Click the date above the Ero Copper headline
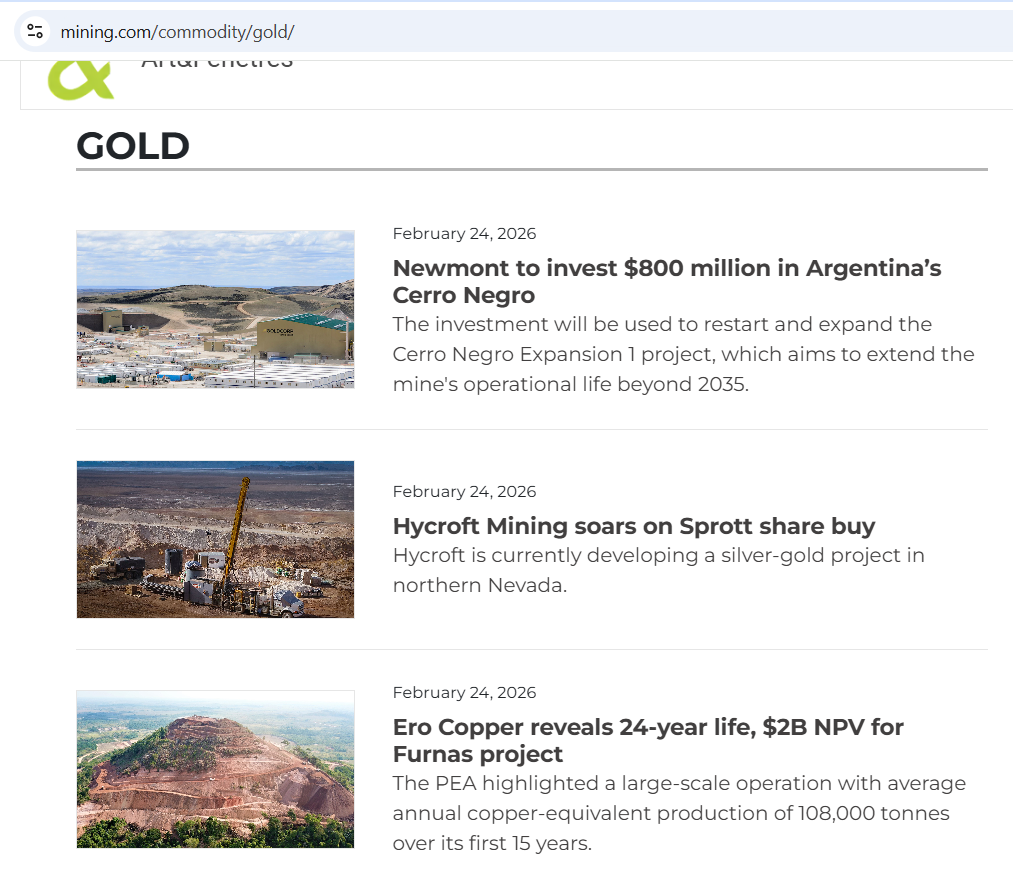 click(x=464, y=693)
